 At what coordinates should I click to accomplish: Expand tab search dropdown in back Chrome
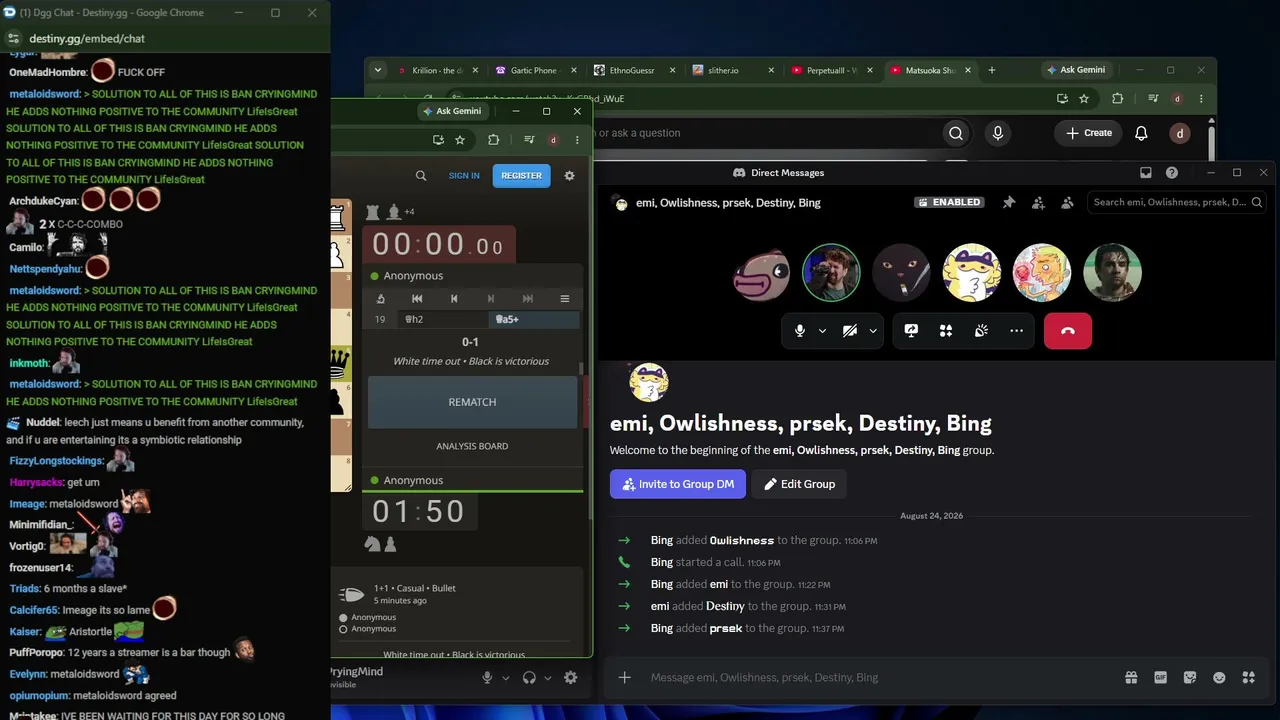pos(377,70)
